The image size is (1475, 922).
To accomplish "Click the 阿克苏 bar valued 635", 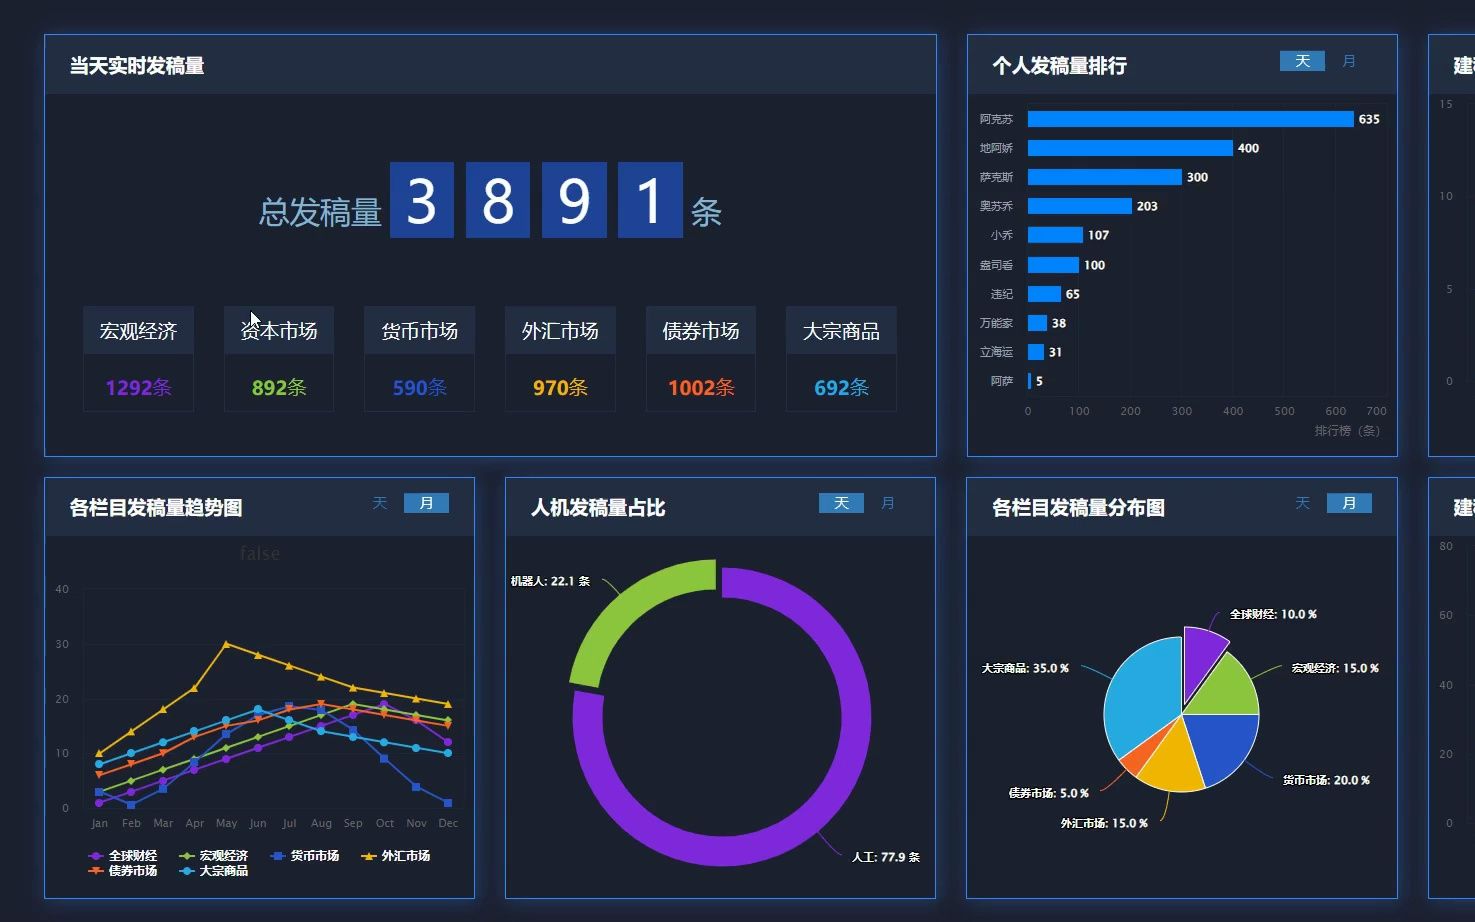I will [1191, 119].
